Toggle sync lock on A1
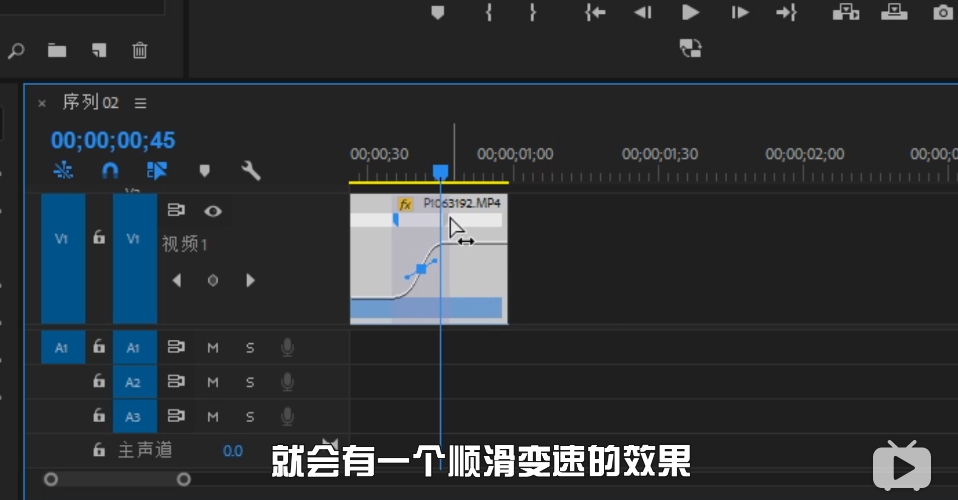958x500 pixels. coord(176,347)
